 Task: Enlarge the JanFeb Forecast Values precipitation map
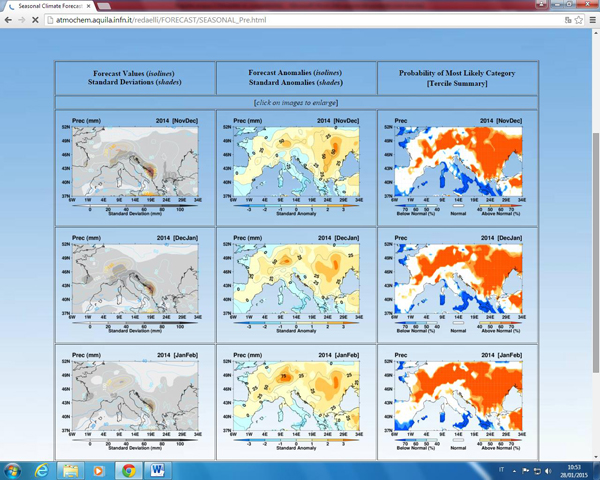[x=135, y=400]
